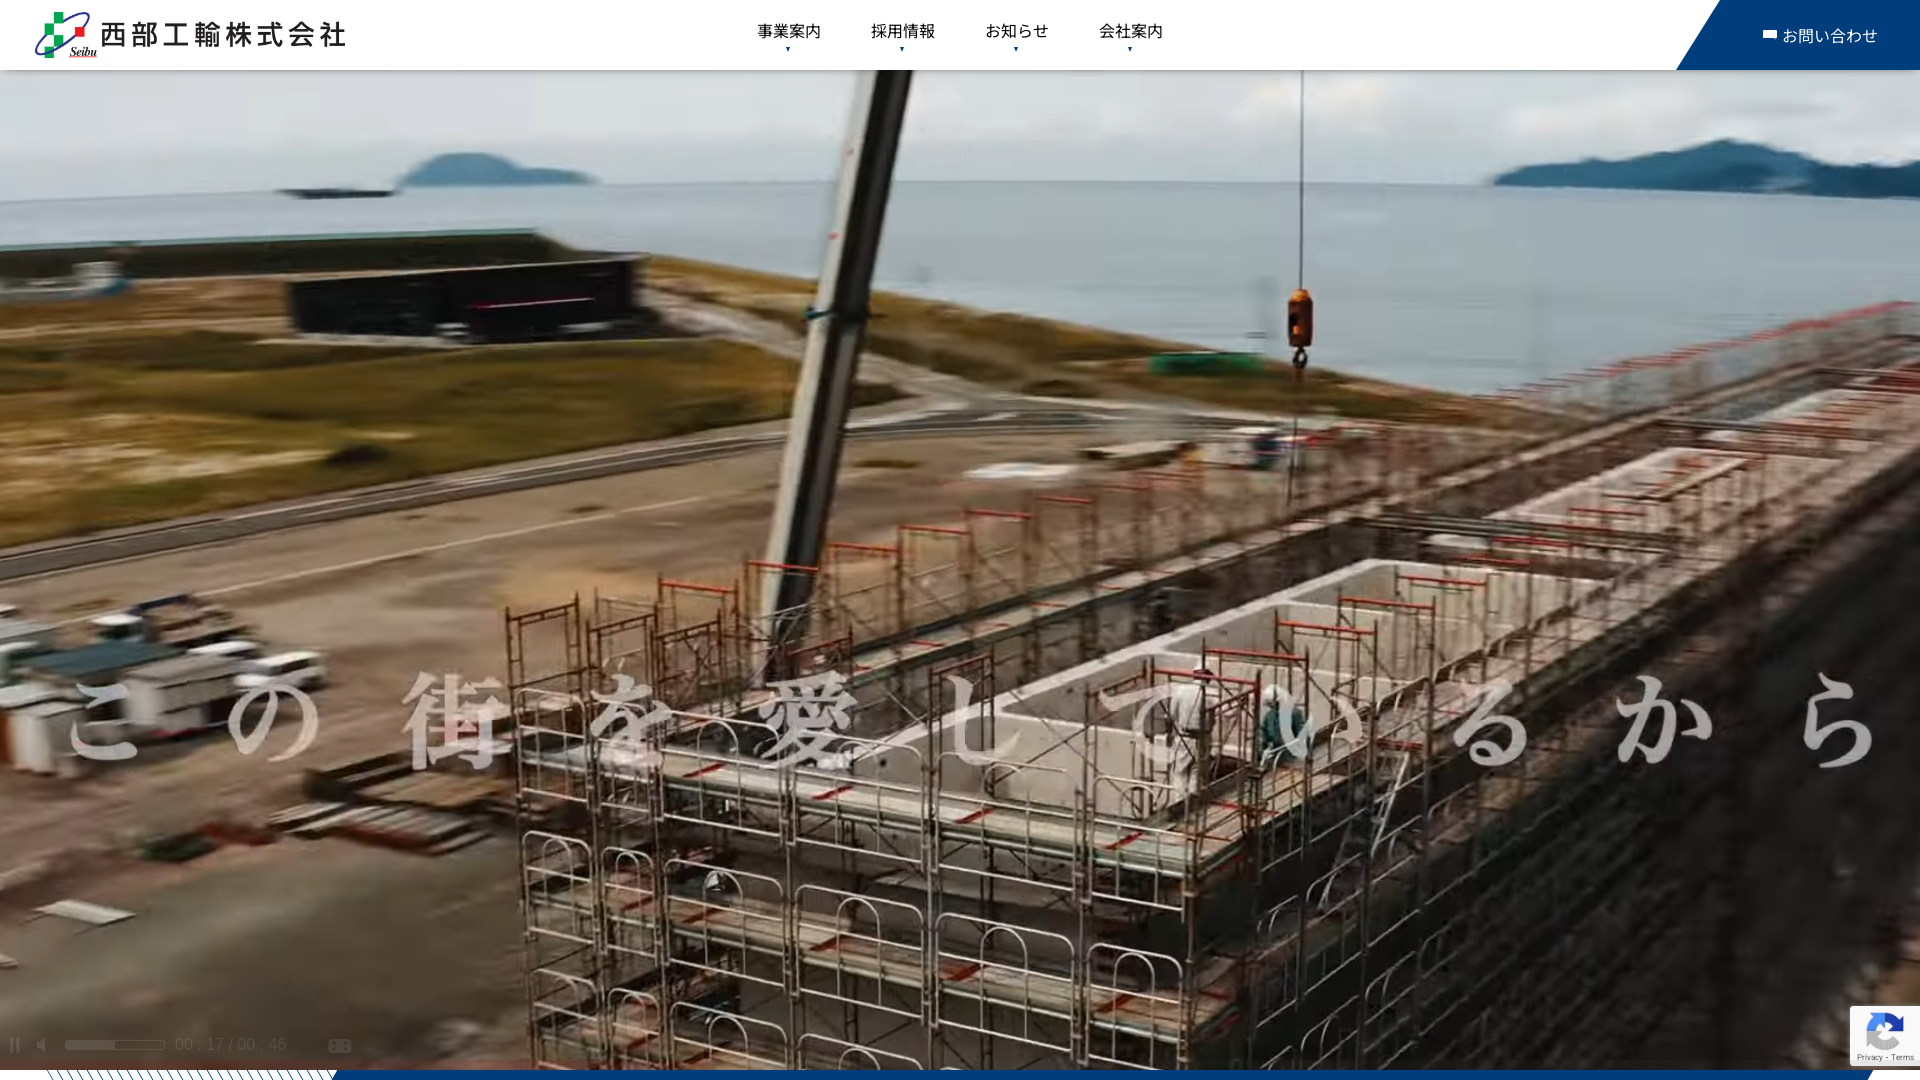The height and width of the screenshot is (1080, 1920).
Task: Open the Privacy link near reCAPTCHA
Action: (x=1869, y=1059)
